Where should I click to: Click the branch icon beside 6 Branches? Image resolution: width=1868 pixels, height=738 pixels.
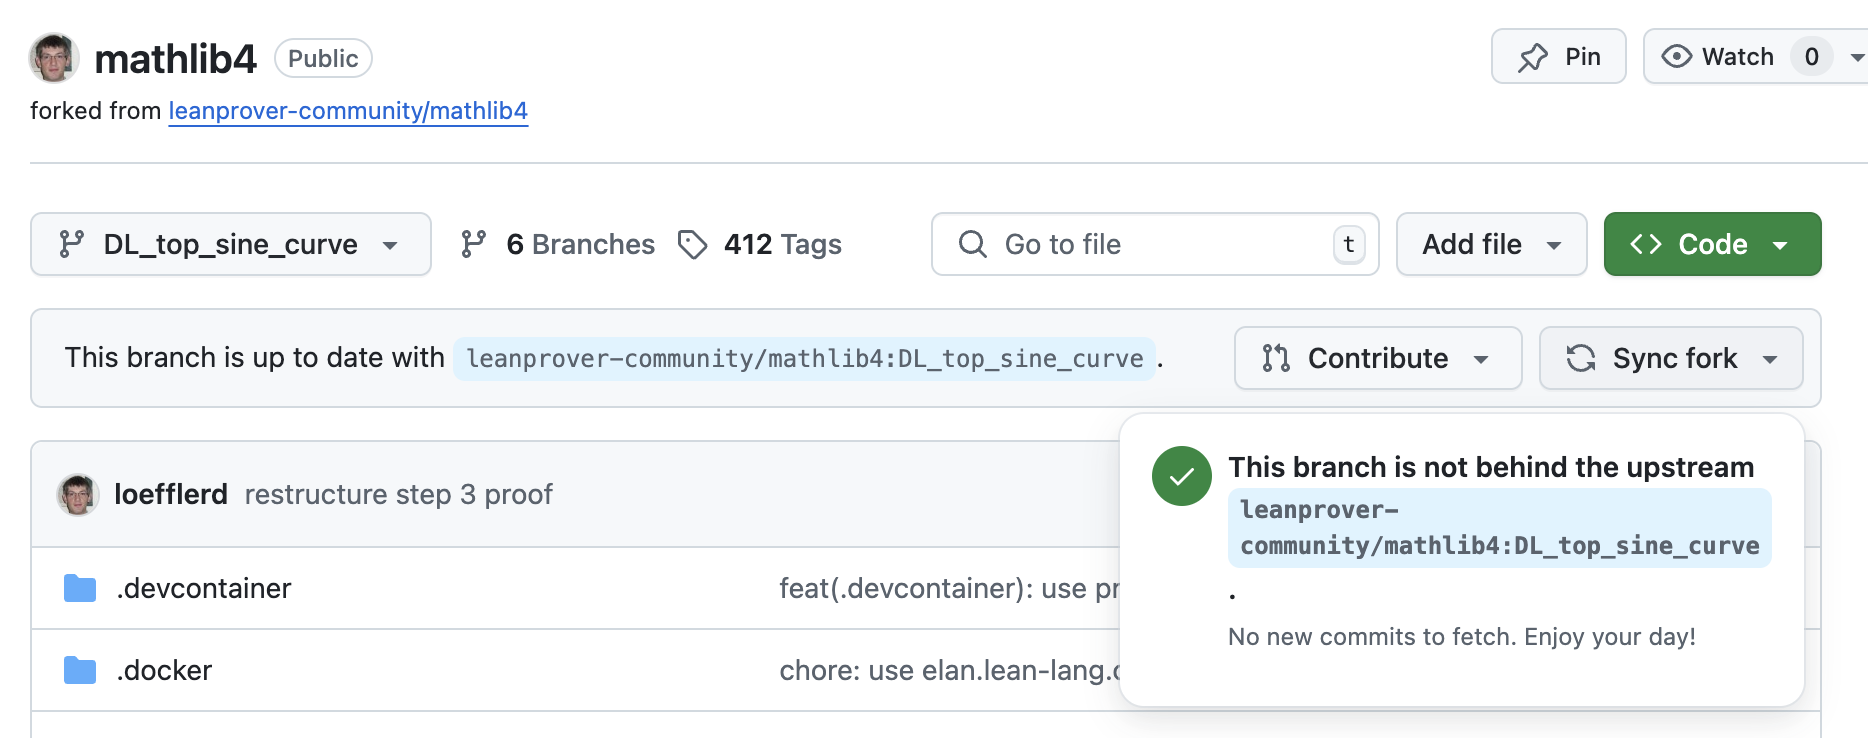click(x=473, y=244)
